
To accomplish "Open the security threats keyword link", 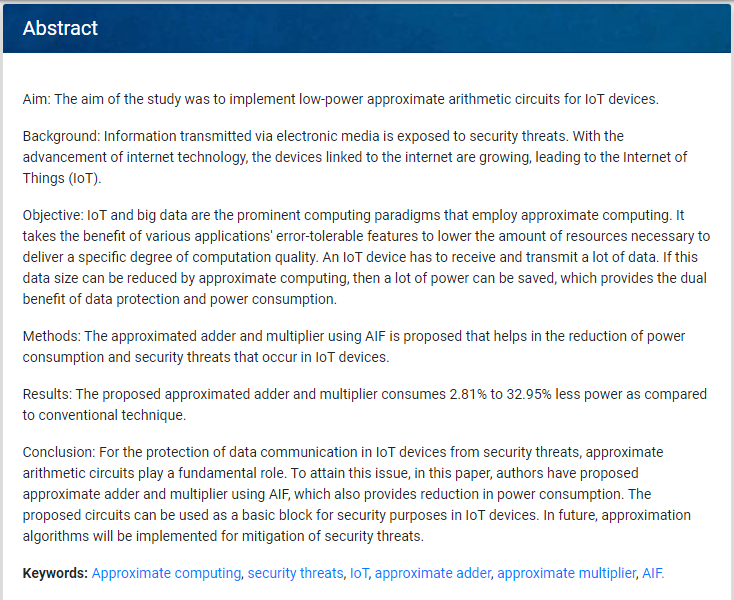I will 295,573.
